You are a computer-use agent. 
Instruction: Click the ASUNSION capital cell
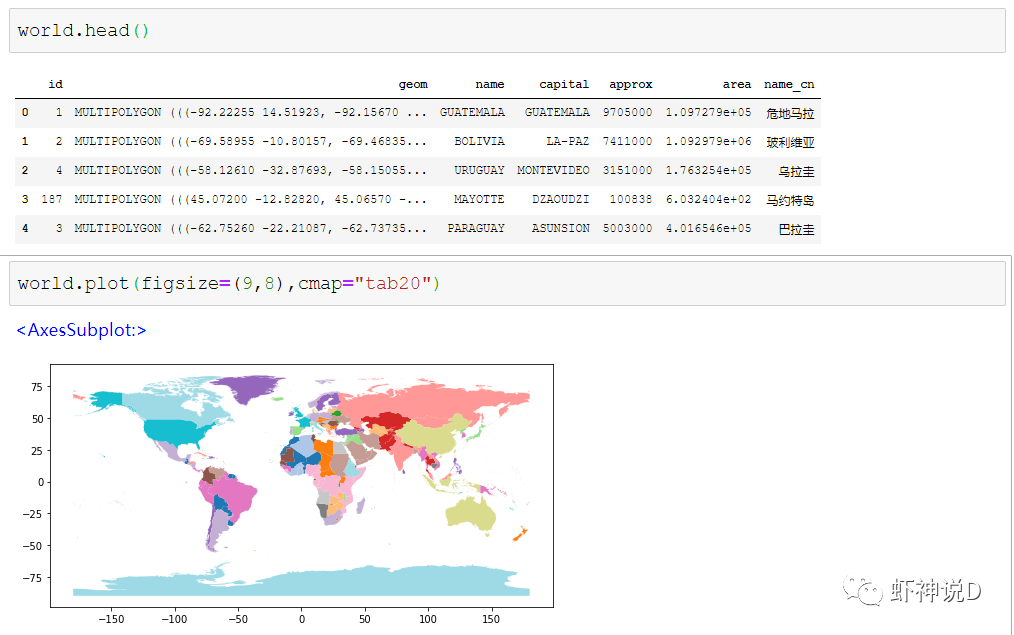[561, 228]
